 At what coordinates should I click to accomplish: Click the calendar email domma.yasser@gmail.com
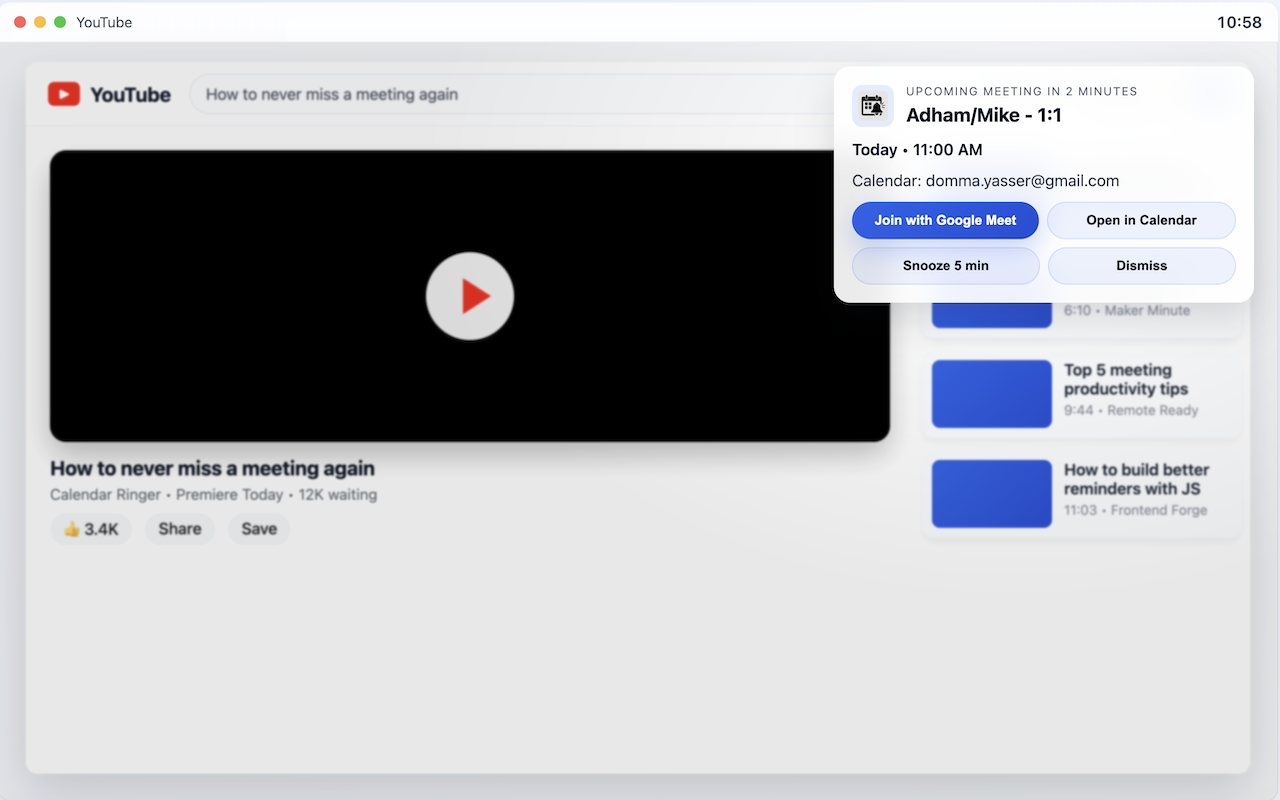tap(1022, 181)
